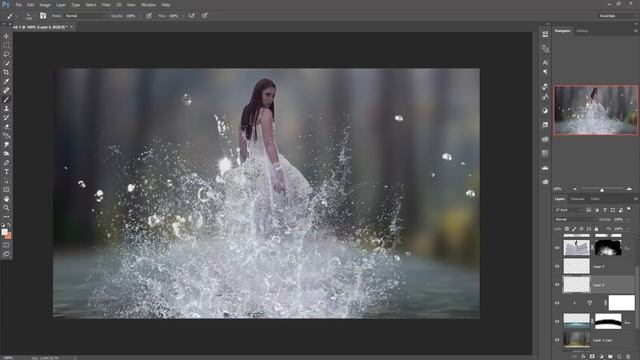Switch to the Histogram tab
Screen dimensions: 640x360
click(x=582, y=31)
